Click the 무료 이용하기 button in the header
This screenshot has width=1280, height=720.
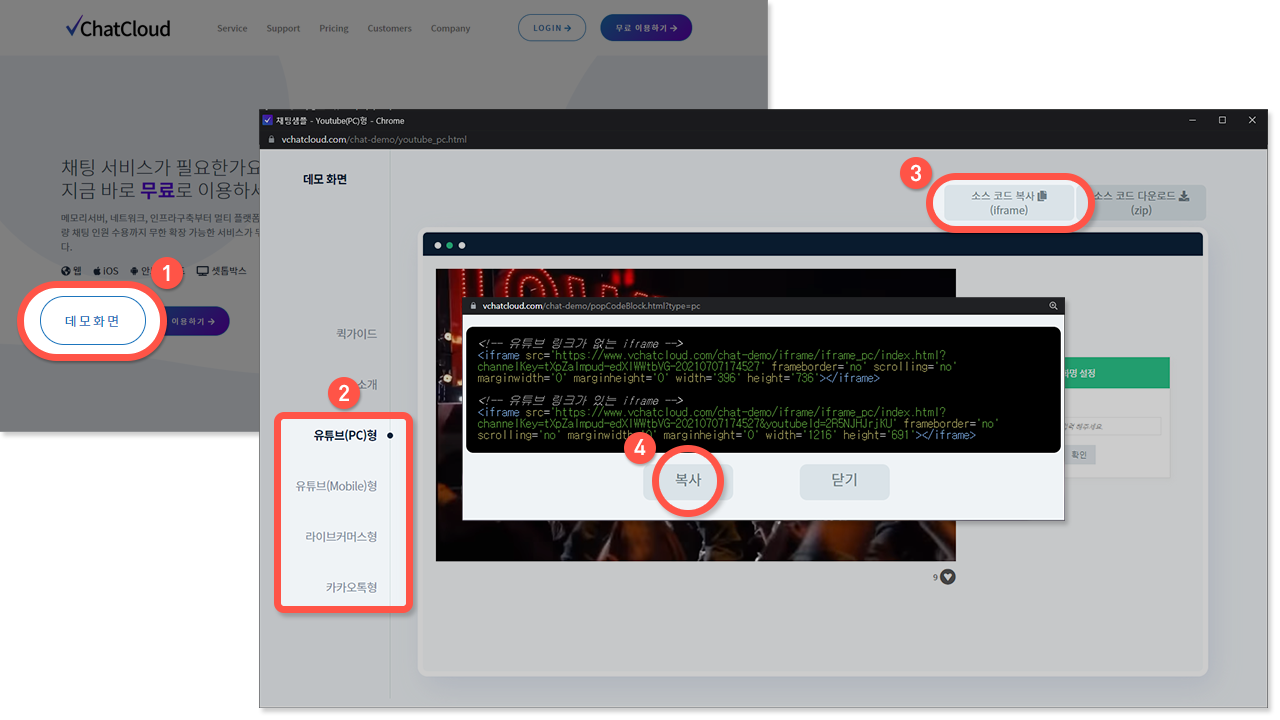coord(646,28)
